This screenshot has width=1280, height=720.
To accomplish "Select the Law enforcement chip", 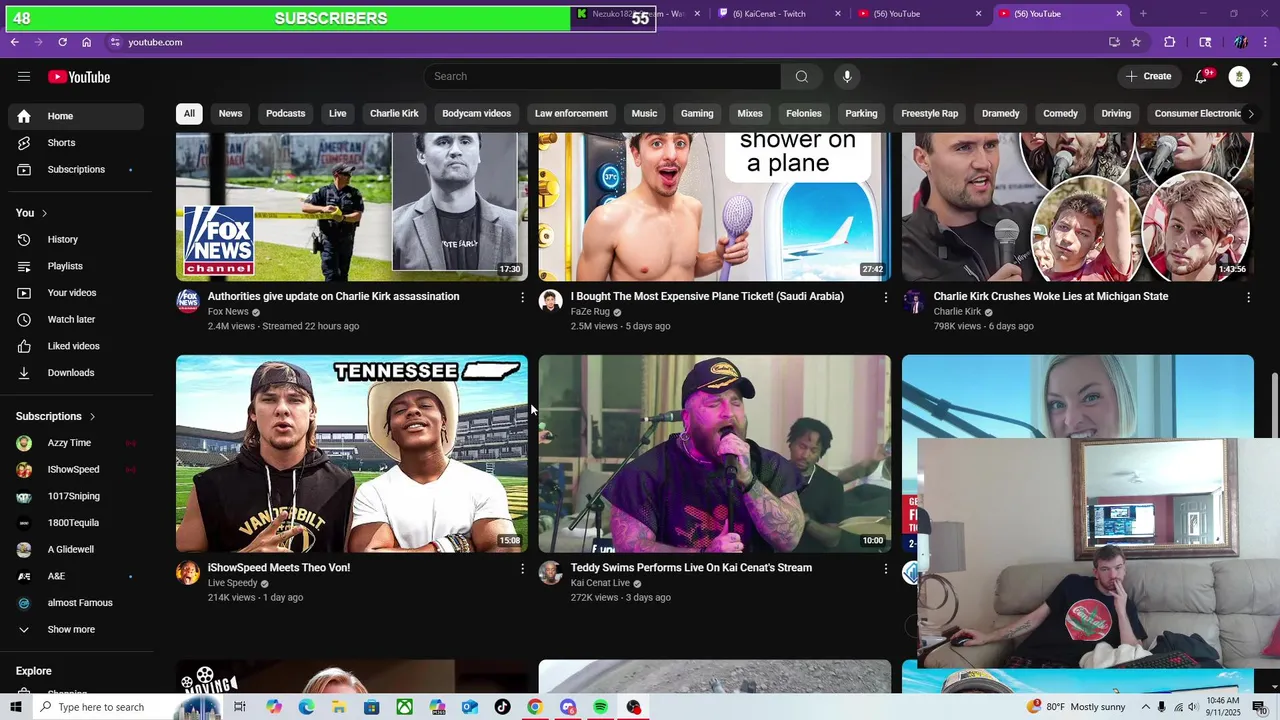I will (571, 114).
